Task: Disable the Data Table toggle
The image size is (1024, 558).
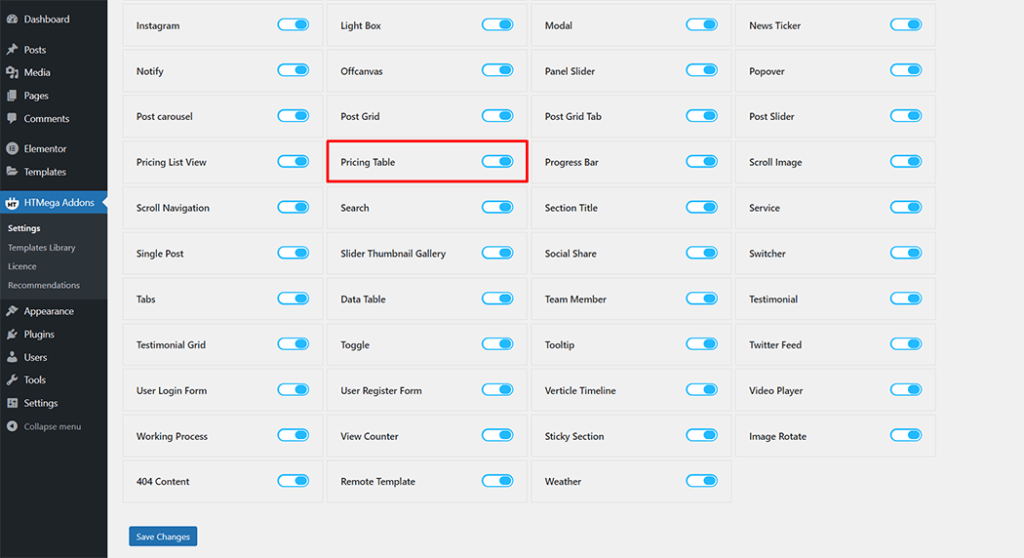Action: pyautogui.click(x=498, y=299)
